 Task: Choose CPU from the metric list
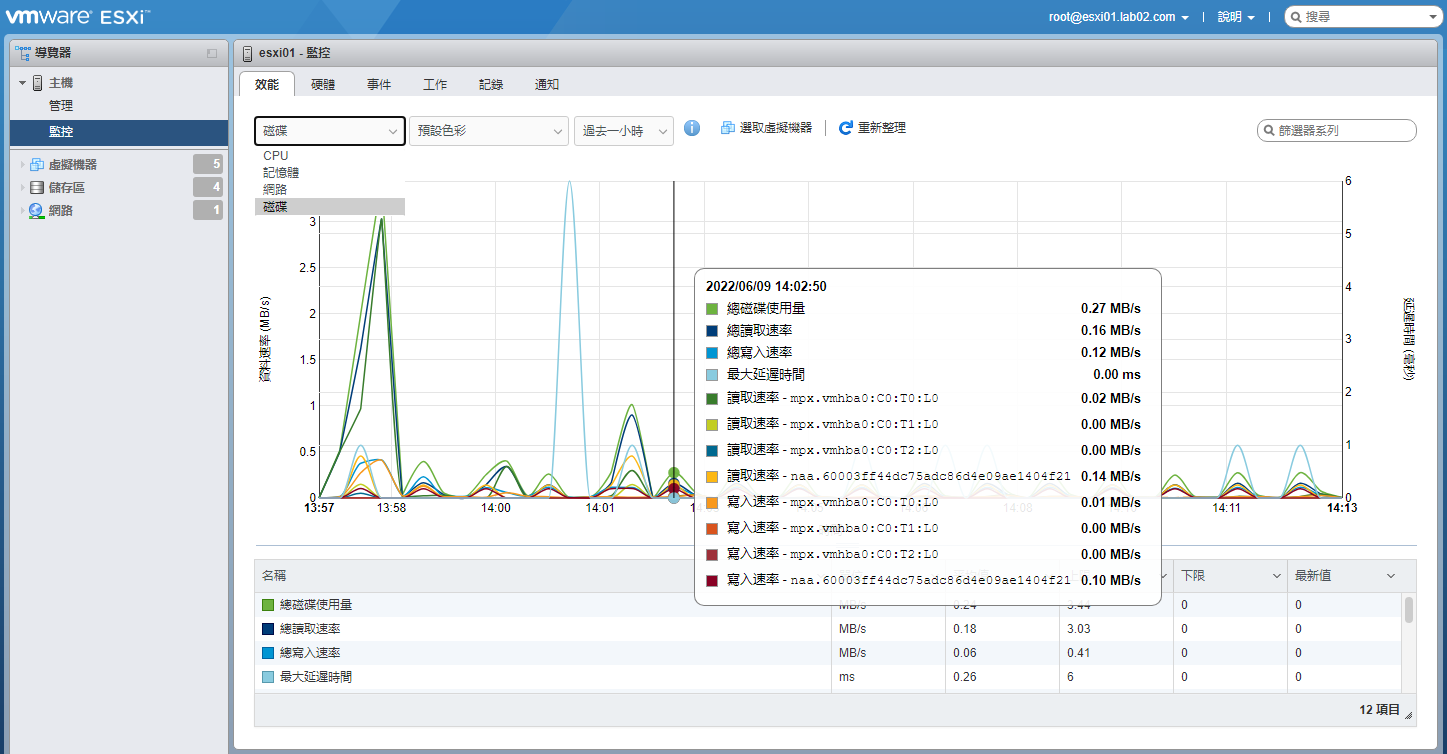click(x=330, y=156)
